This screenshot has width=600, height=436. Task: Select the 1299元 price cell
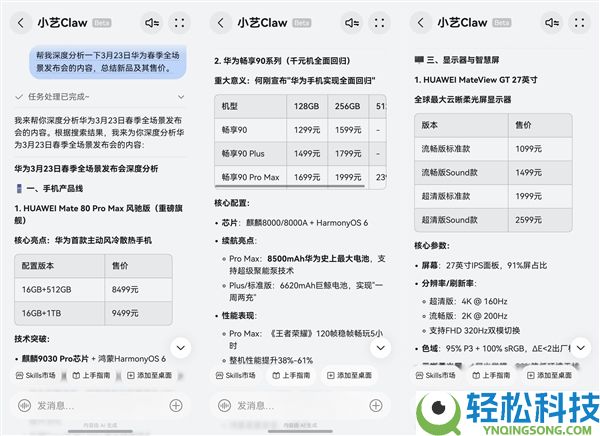click(307, 130)
